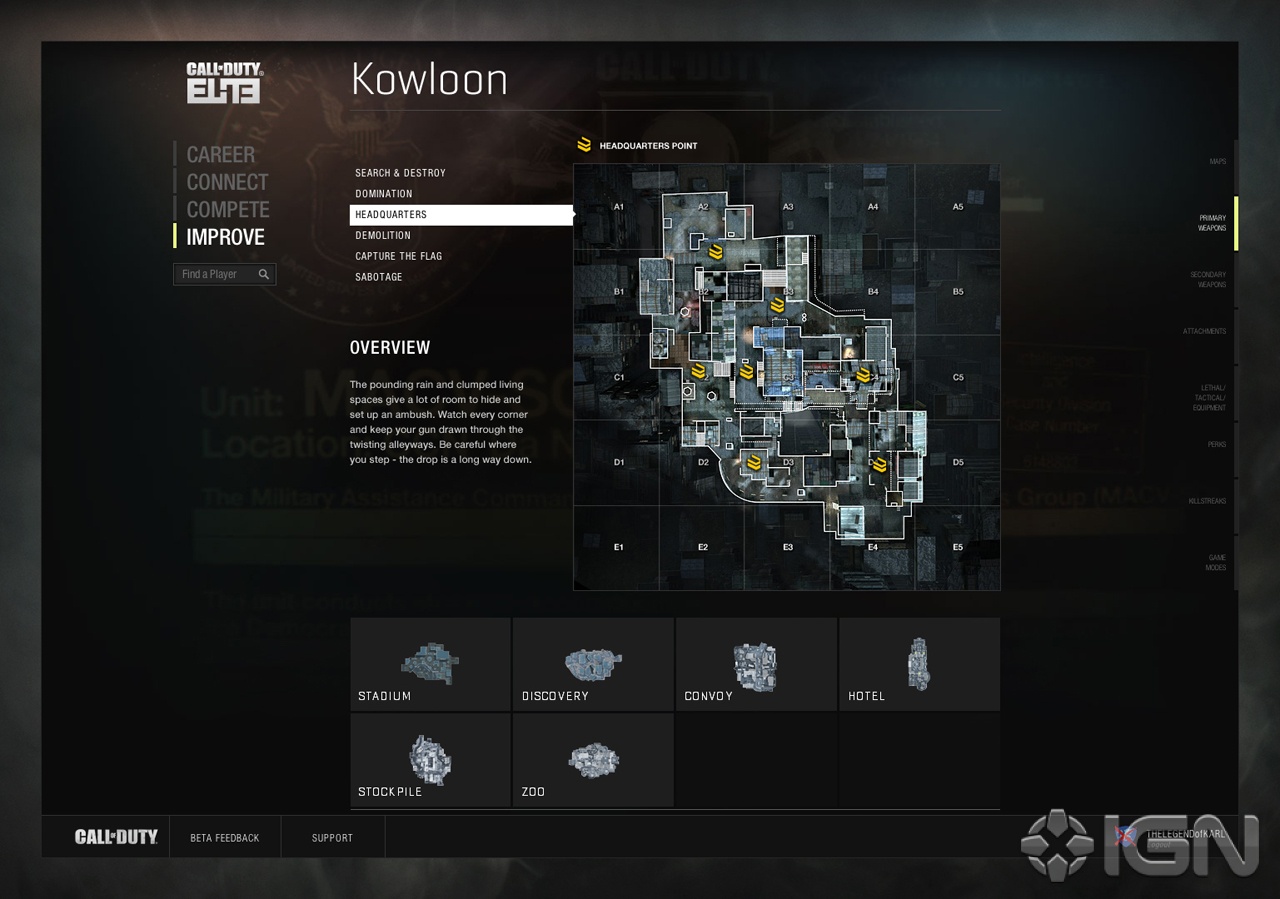This screenshot has width=1280, height=899.
Task: Click the Headquarters Point legend text
Action: tap(648, 146)
